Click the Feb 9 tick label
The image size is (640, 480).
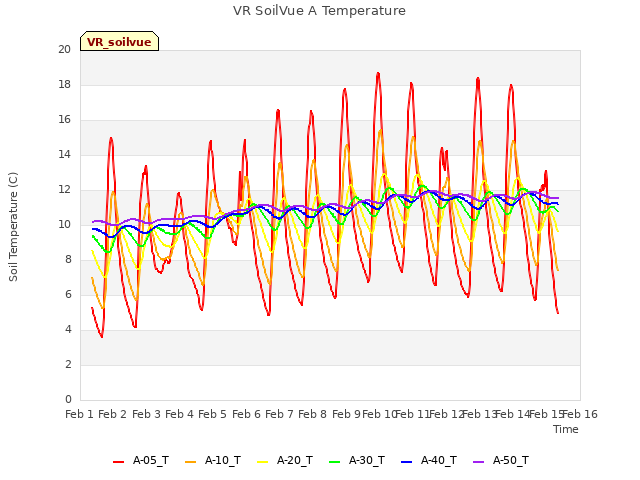pos(346,414)
